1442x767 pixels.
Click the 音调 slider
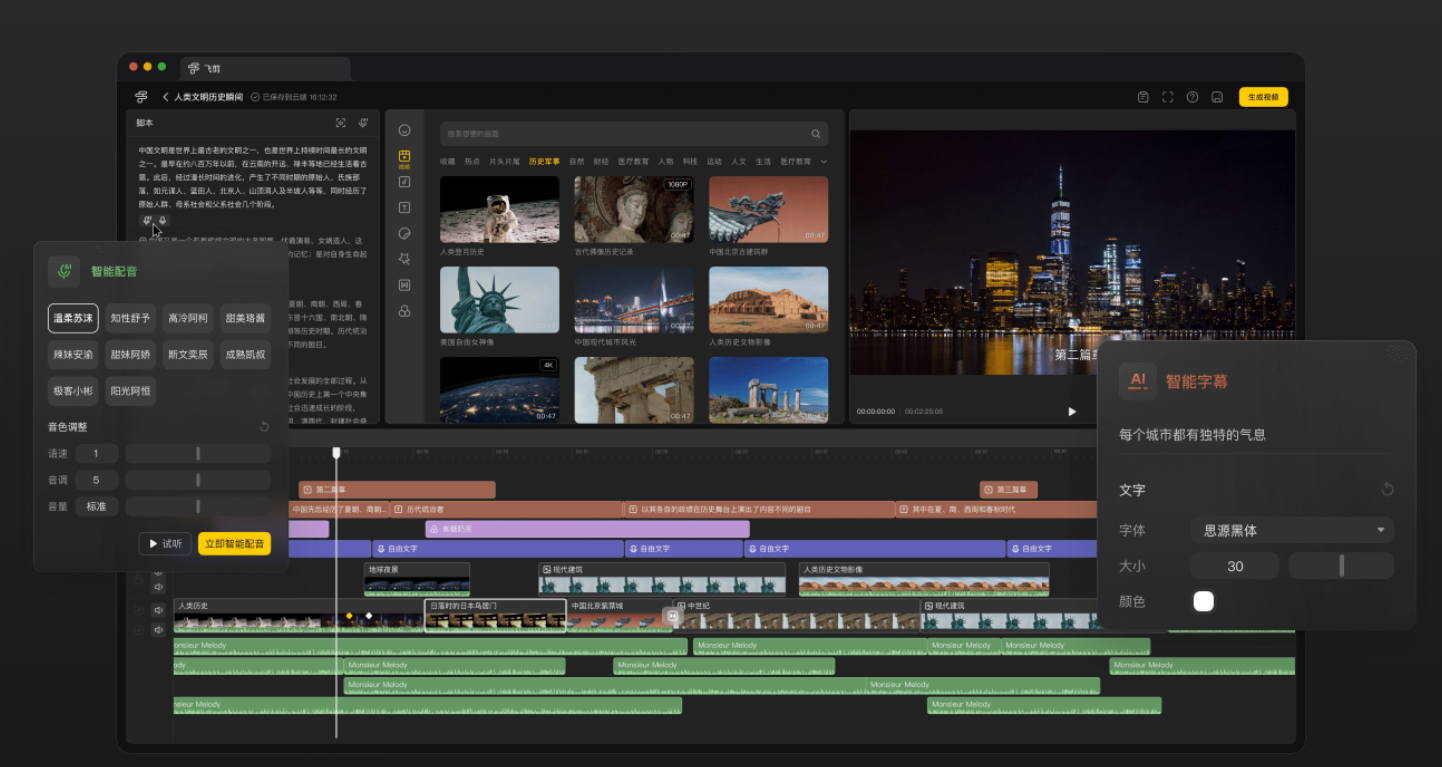(x=198, y=480)
